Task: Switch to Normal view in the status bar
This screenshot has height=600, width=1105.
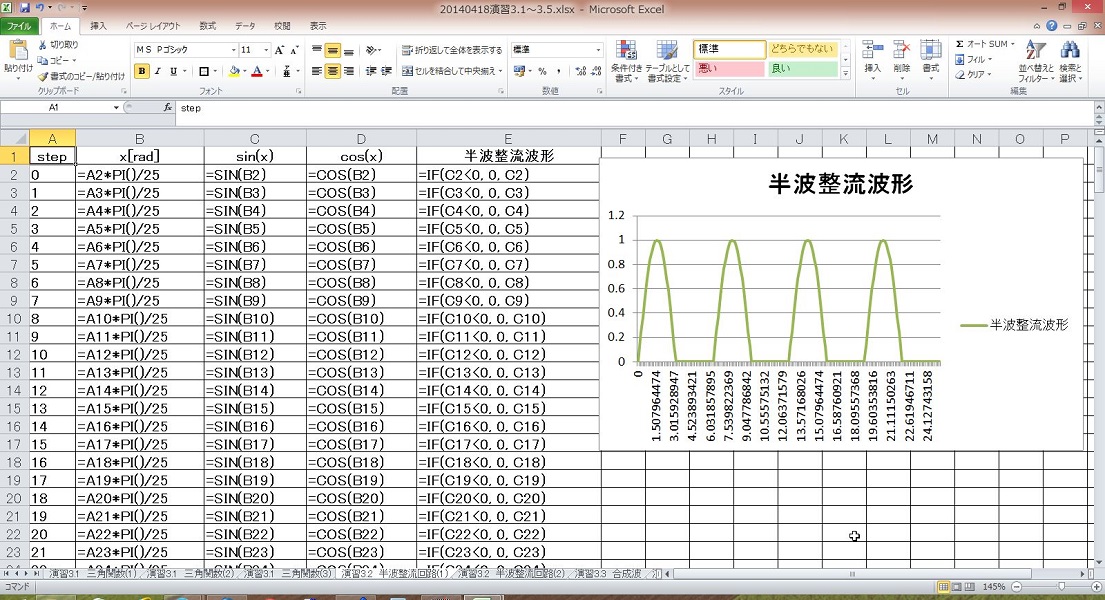Action: 944,587
